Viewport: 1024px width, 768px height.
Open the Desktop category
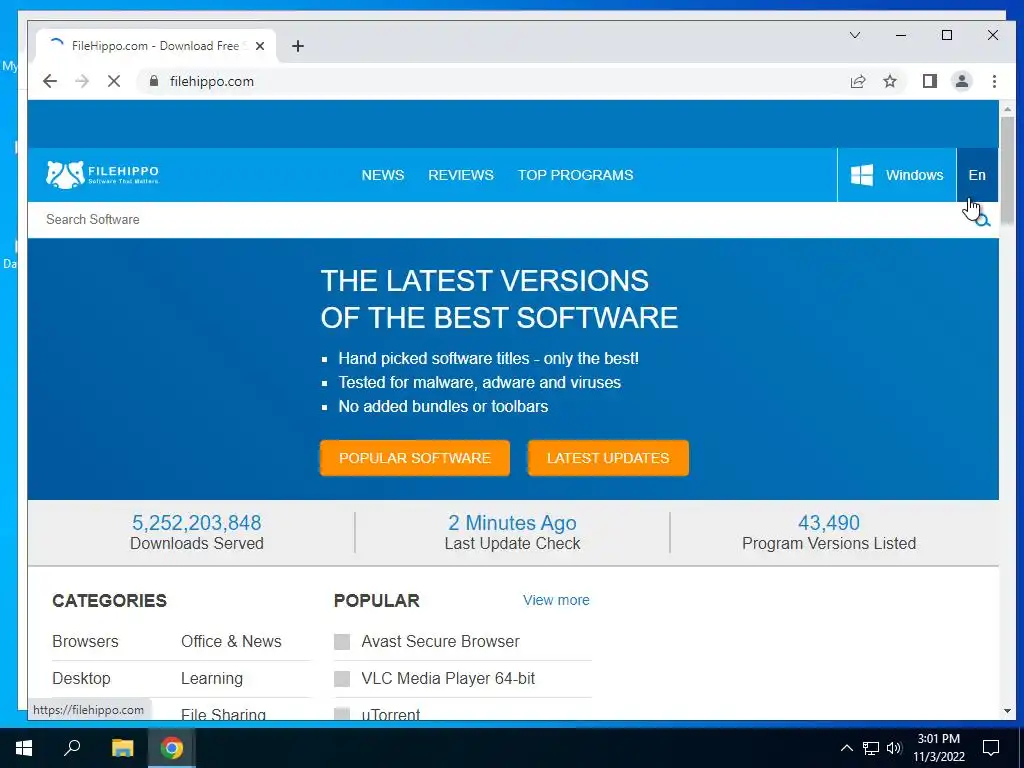(81, 679)
